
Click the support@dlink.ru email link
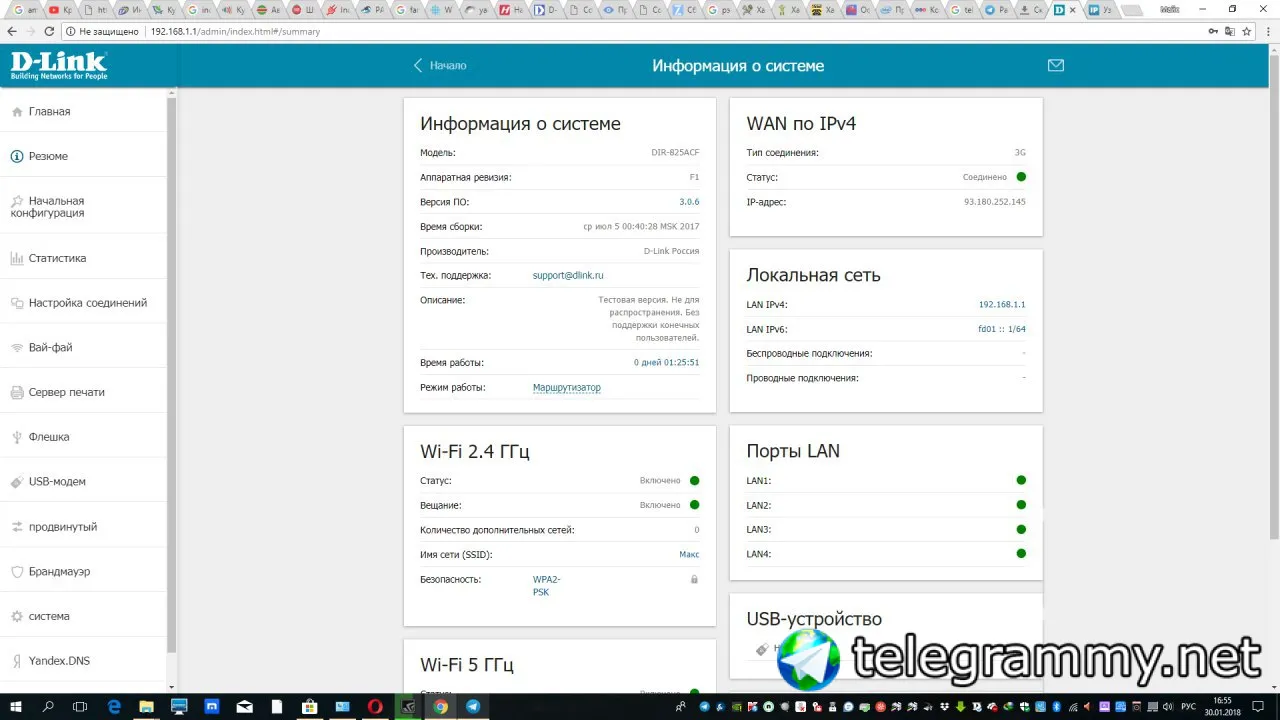pos(568,275)
